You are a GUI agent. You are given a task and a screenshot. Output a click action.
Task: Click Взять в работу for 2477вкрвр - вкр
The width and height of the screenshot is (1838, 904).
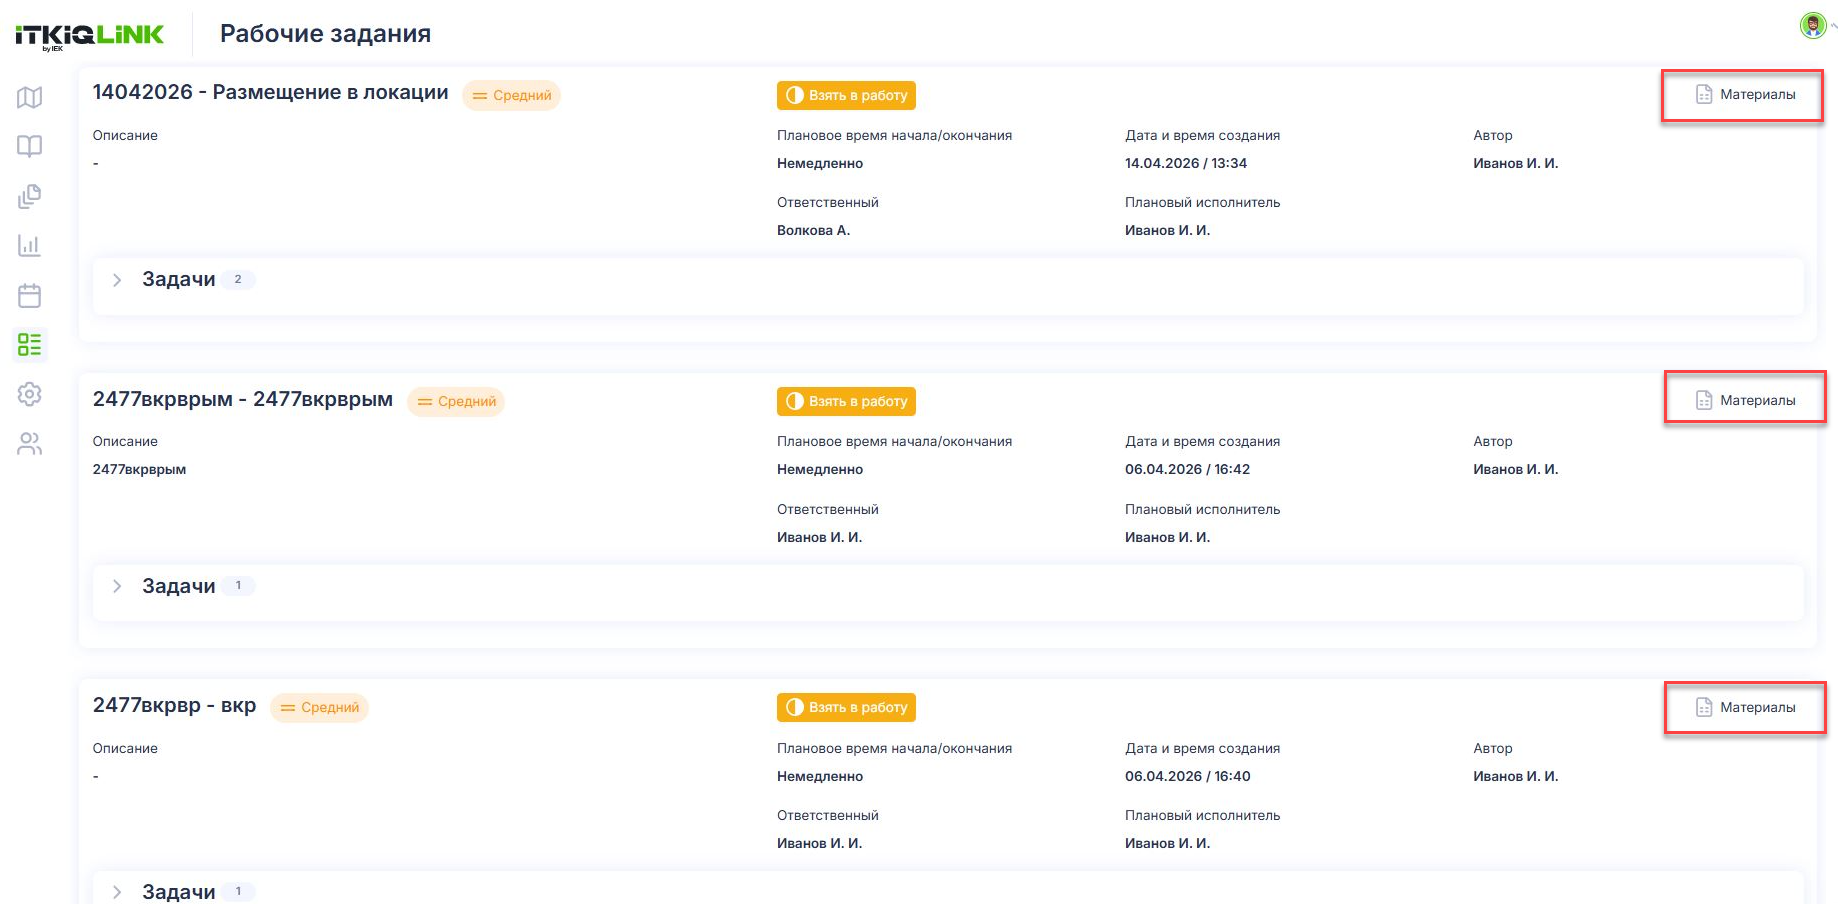(846, 707)
